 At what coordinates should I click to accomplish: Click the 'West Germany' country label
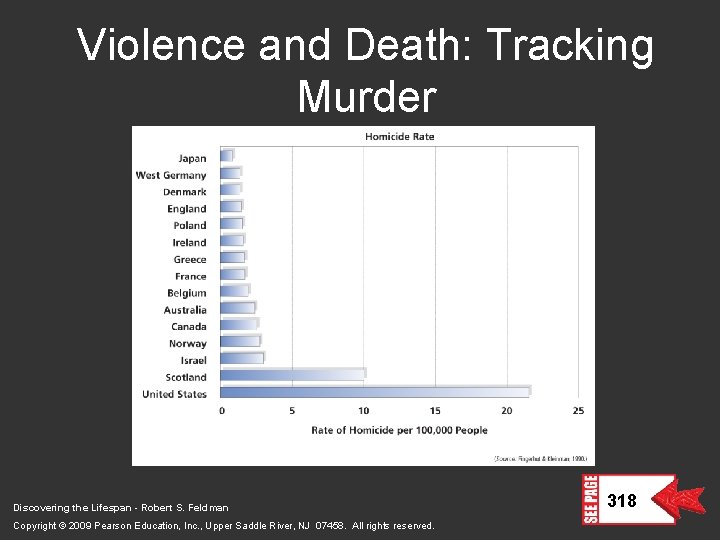[x=171, y=175]
